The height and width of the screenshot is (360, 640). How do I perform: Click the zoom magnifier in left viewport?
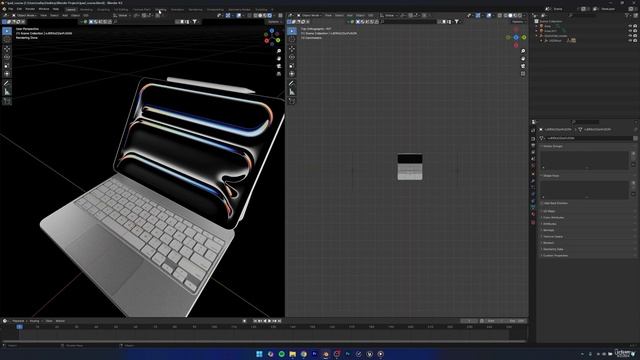pyautogui.click(x=279, y=51)
